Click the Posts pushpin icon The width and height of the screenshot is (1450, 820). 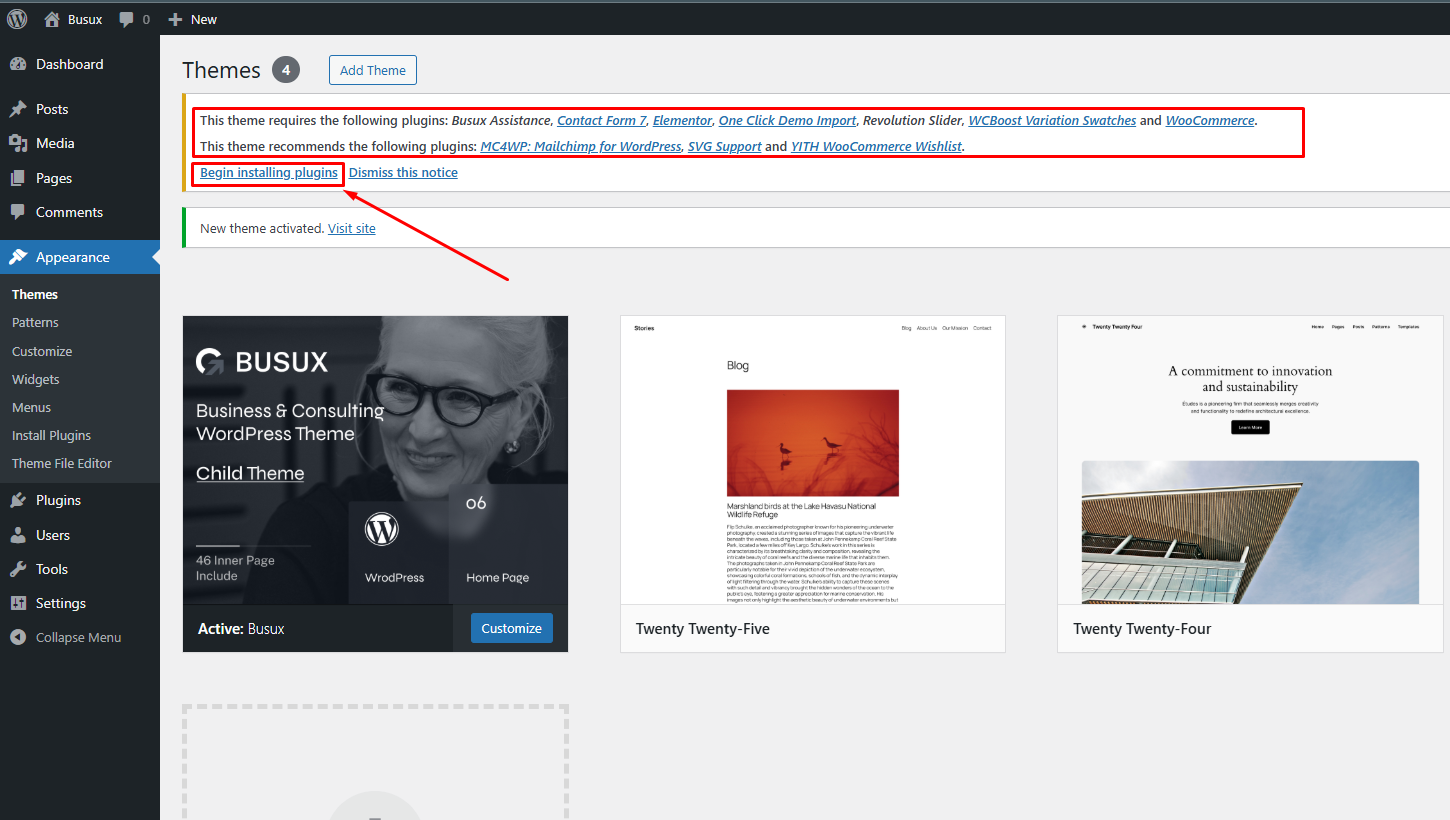18,109
